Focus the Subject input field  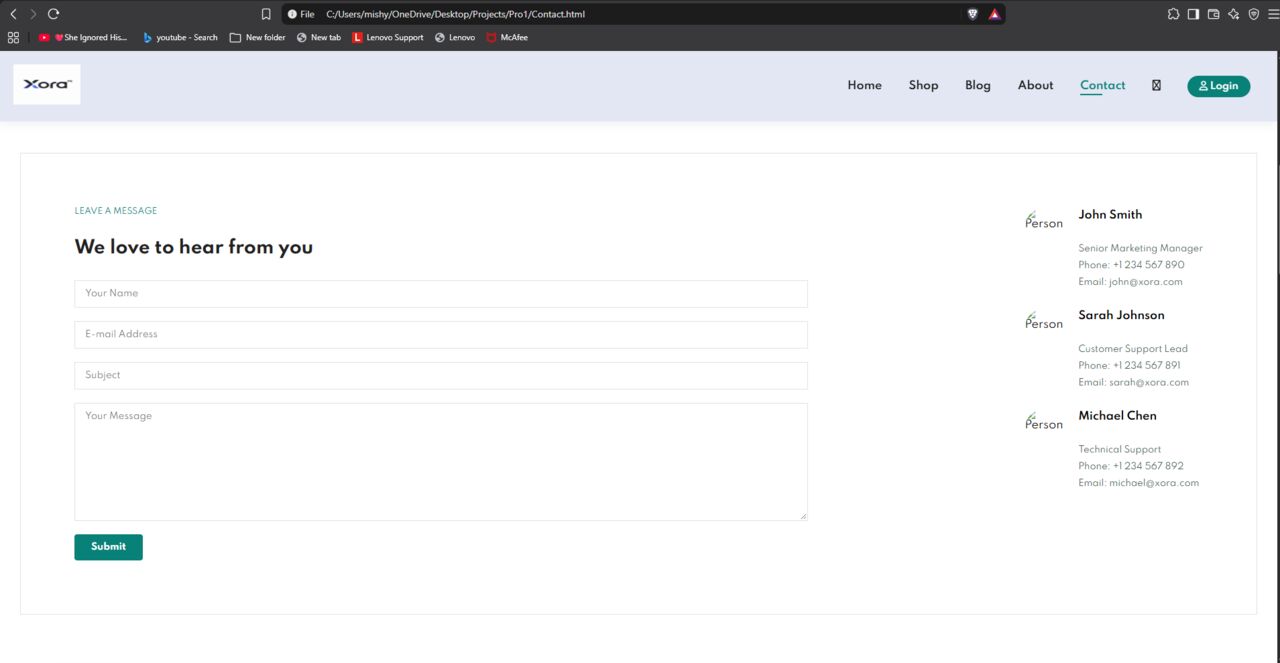[x=441, y=376]
